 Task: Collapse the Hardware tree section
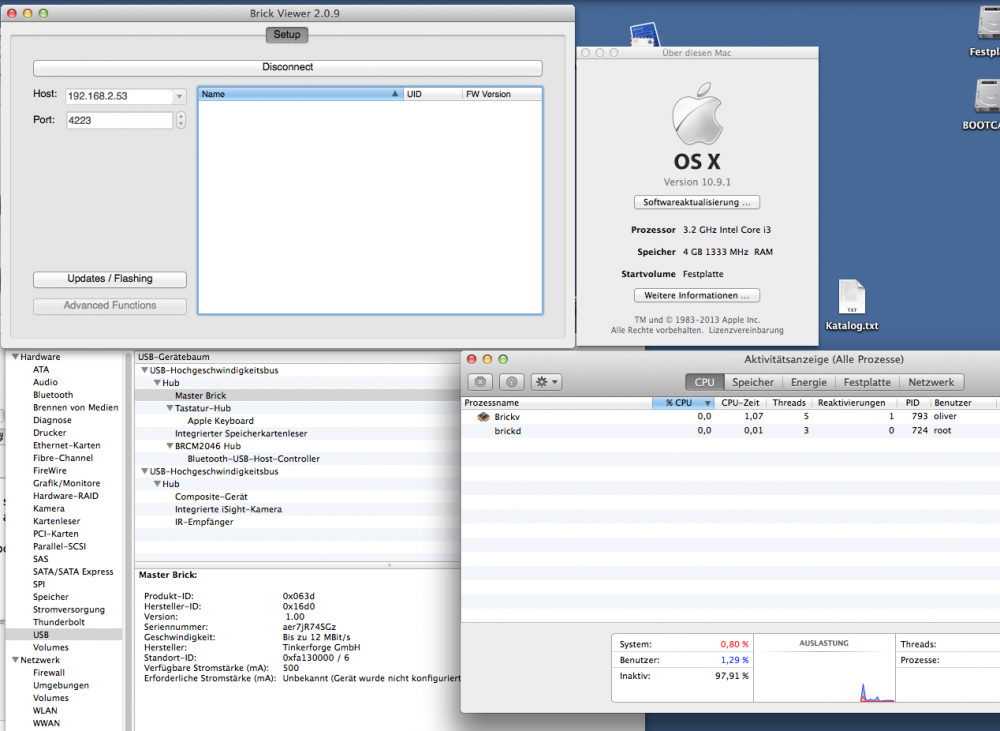pos(15,357)
